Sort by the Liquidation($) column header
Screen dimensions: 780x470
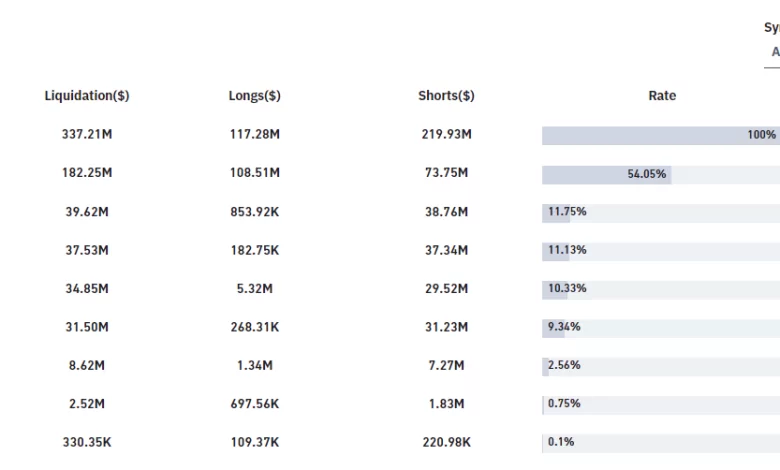click(x=87, y=96)
